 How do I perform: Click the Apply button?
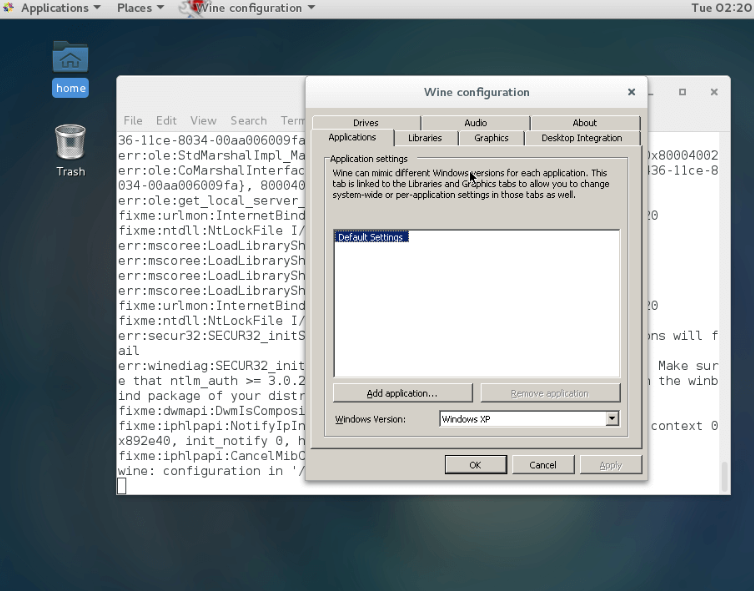coord(611,465)
